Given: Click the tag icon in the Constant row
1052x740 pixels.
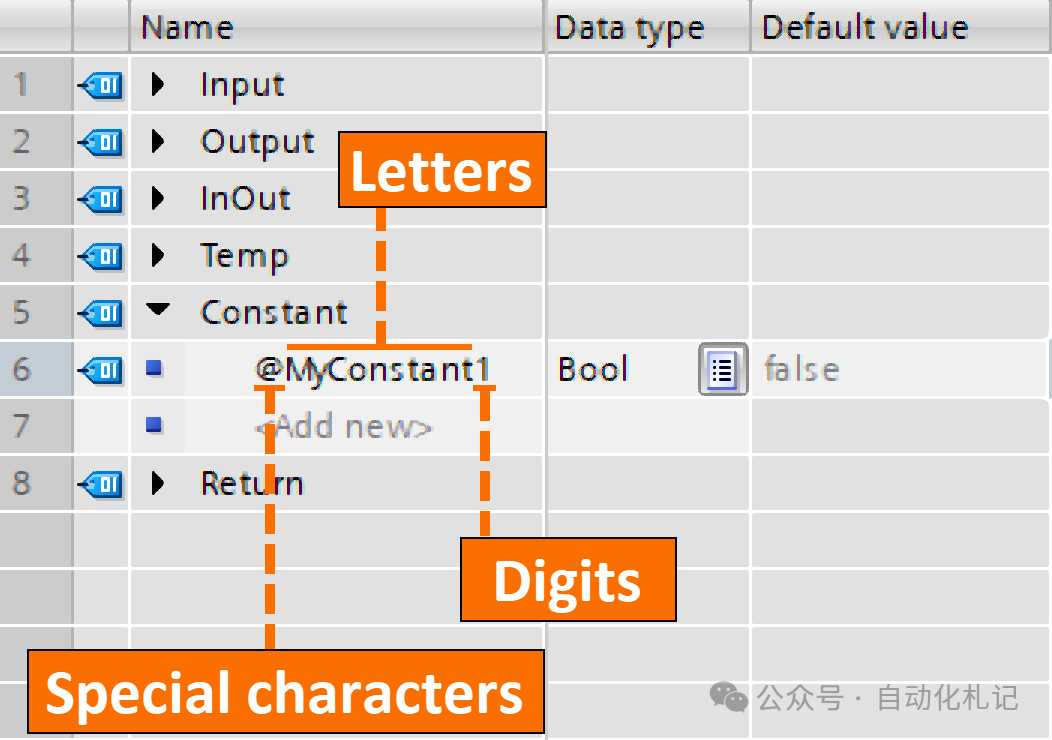Looking at the screenshot, I should pos(101,313).
